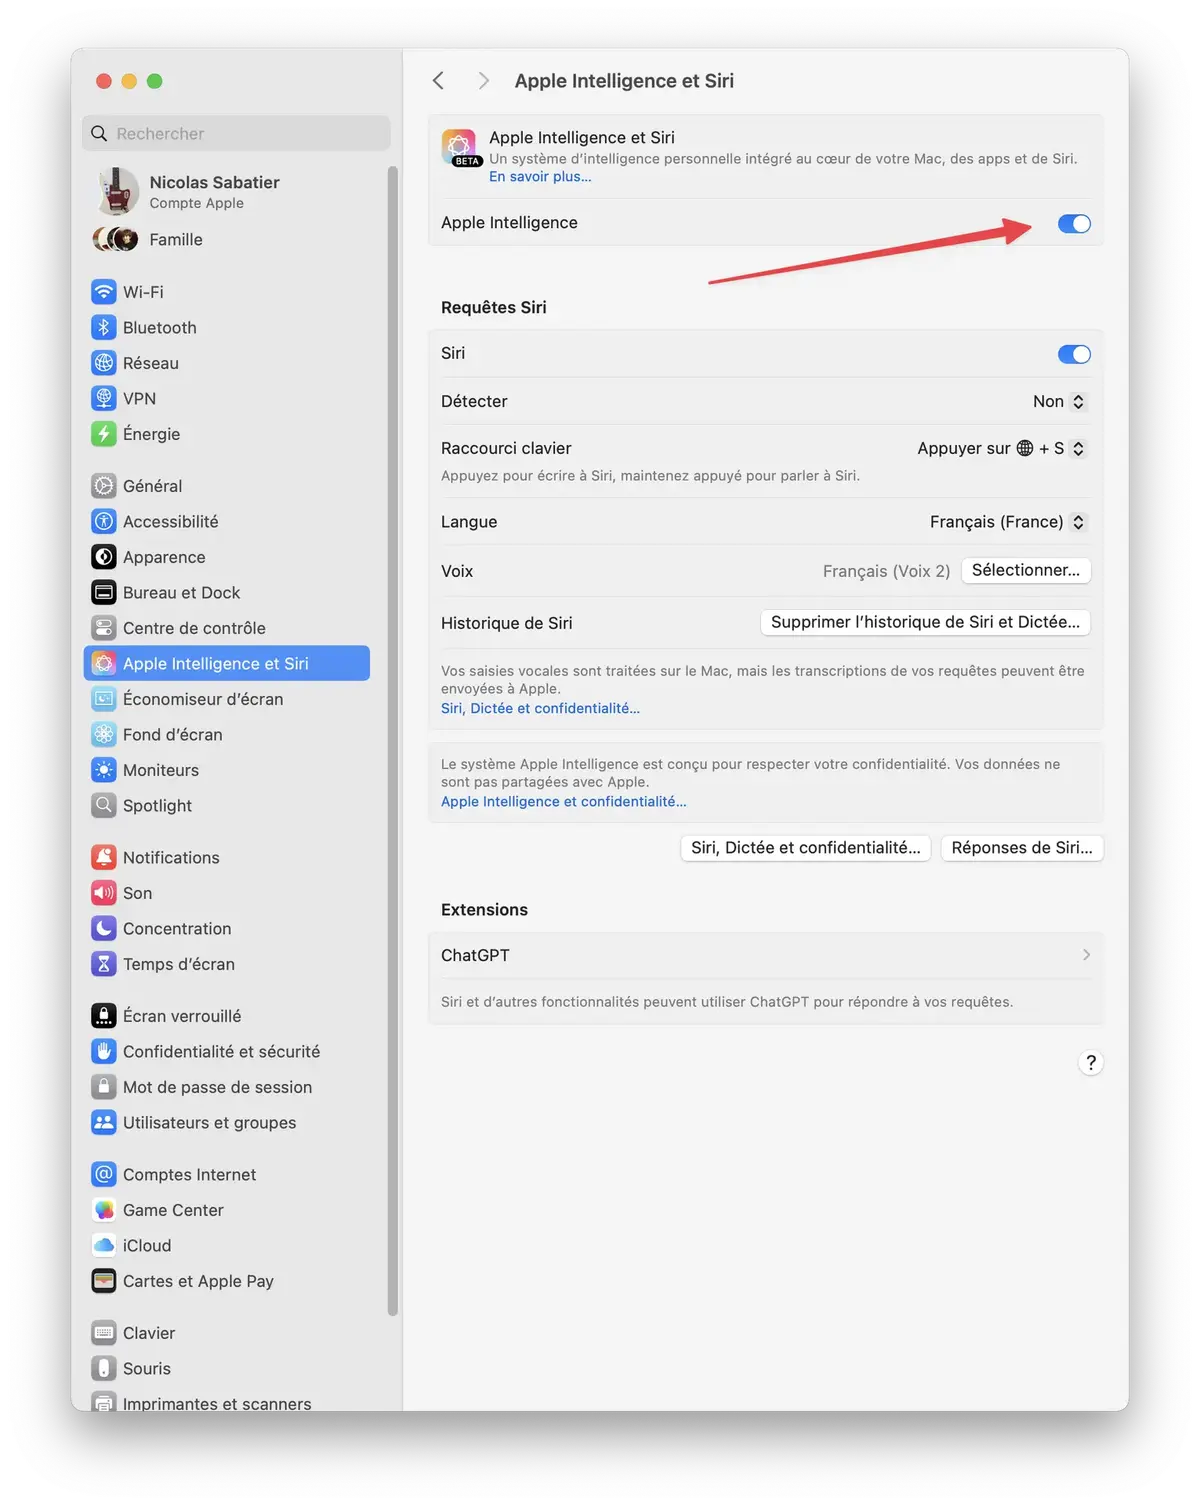Viewport: 1200px width, 1505px height.
Task: Open the En savoir plus link
Action: tap(539, 176)
